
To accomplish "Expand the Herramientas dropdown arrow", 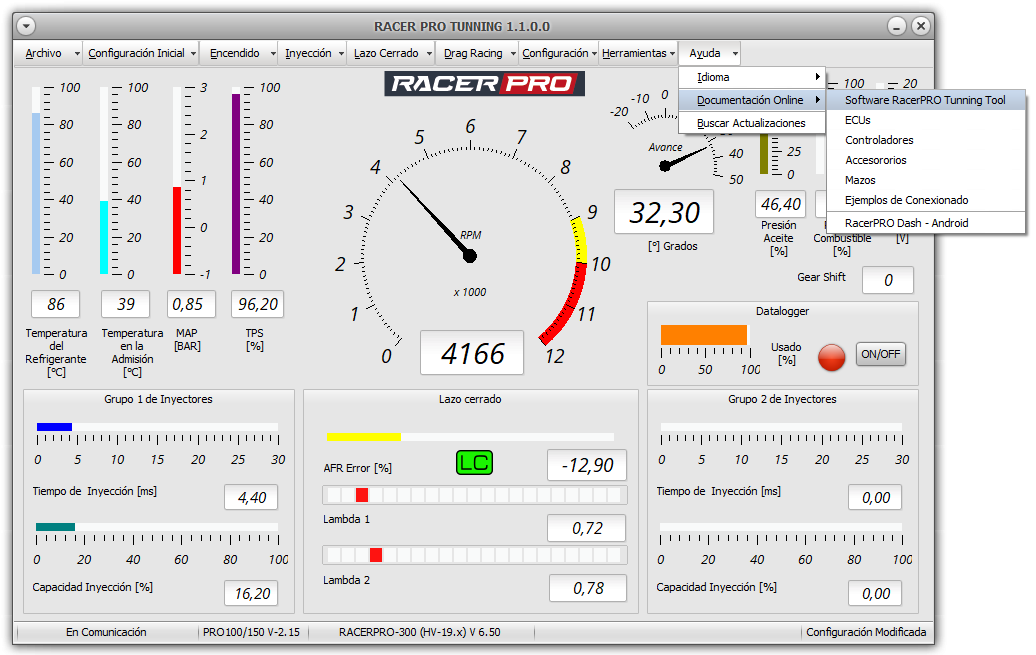I will (x=673, y=54).
